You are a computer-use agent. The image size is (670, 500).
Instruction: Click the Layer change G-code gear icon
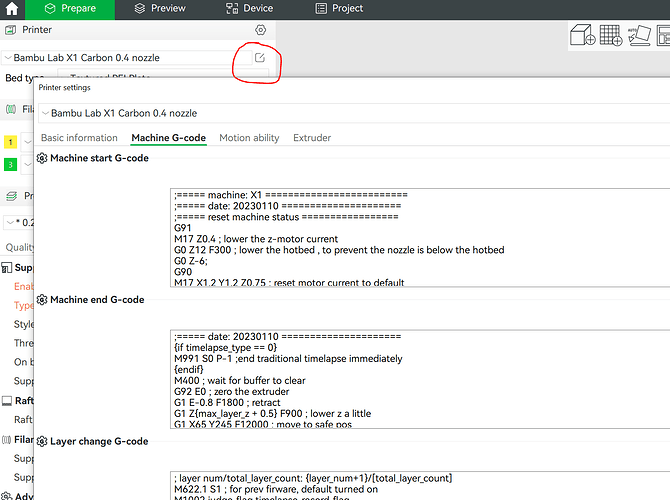point(42,441)
